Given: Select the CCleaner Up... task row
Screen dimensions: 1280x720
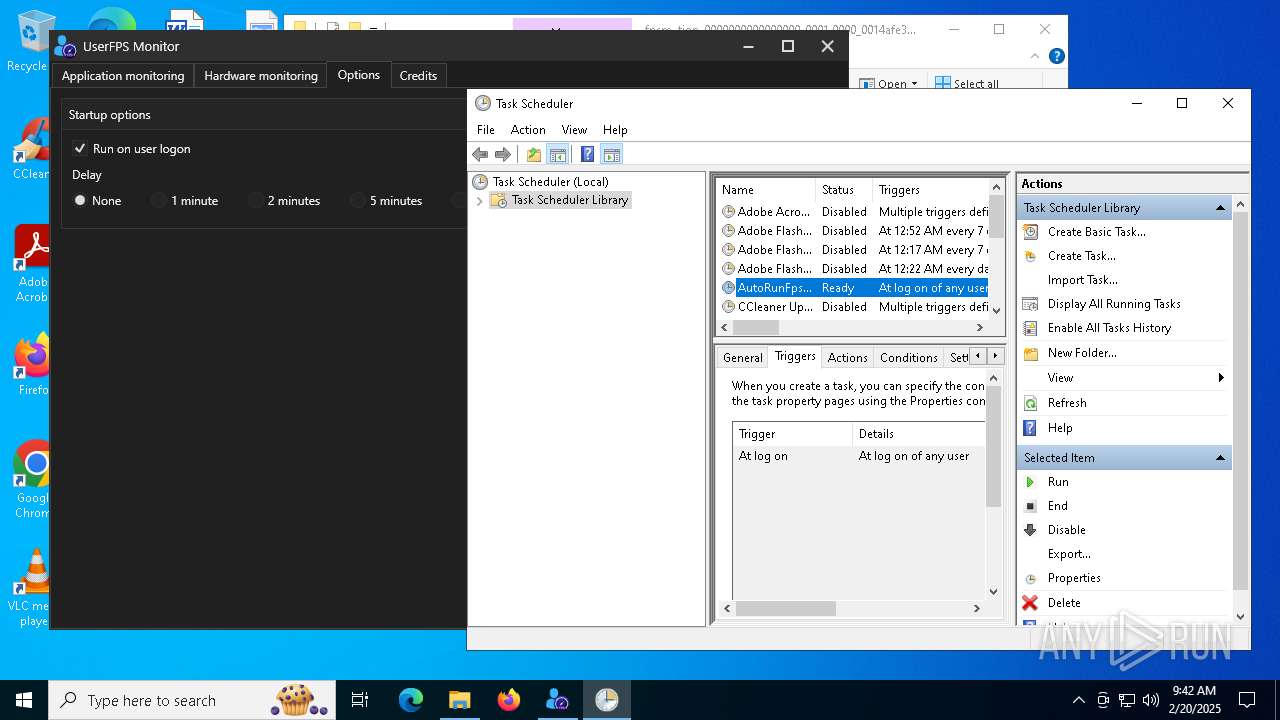Looking at the screenshot, I should (854, 307).
